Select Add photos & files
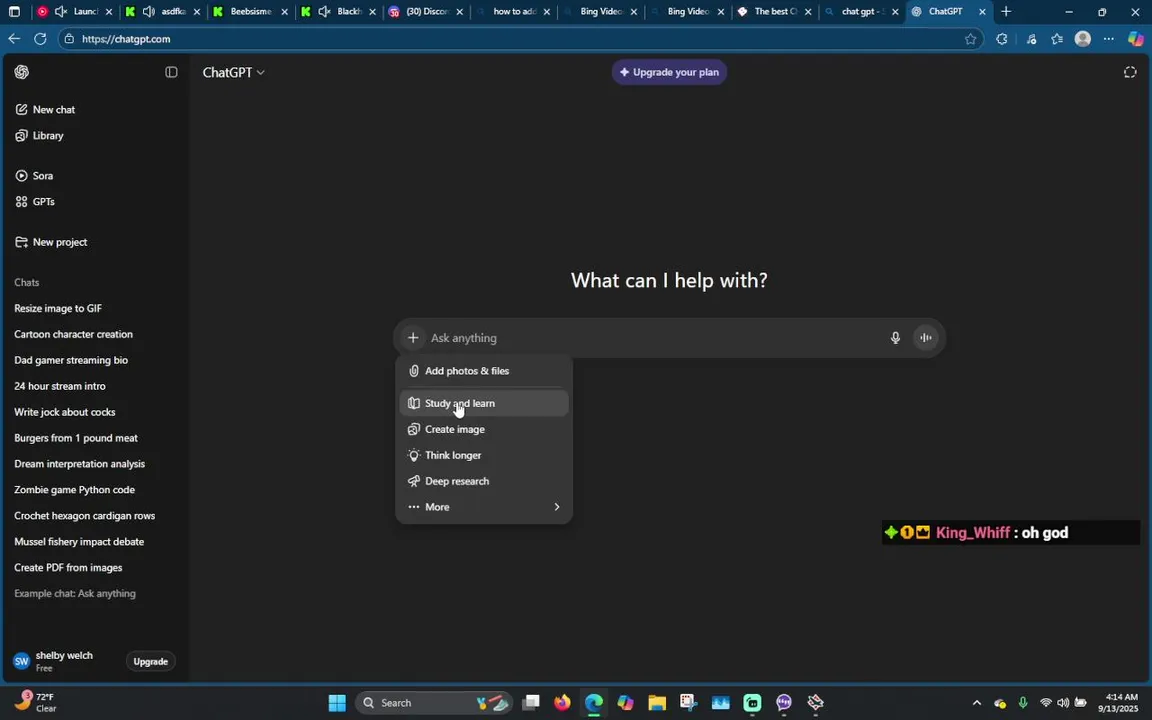This screenshot has height=720, width=1152. pos(483,371)
